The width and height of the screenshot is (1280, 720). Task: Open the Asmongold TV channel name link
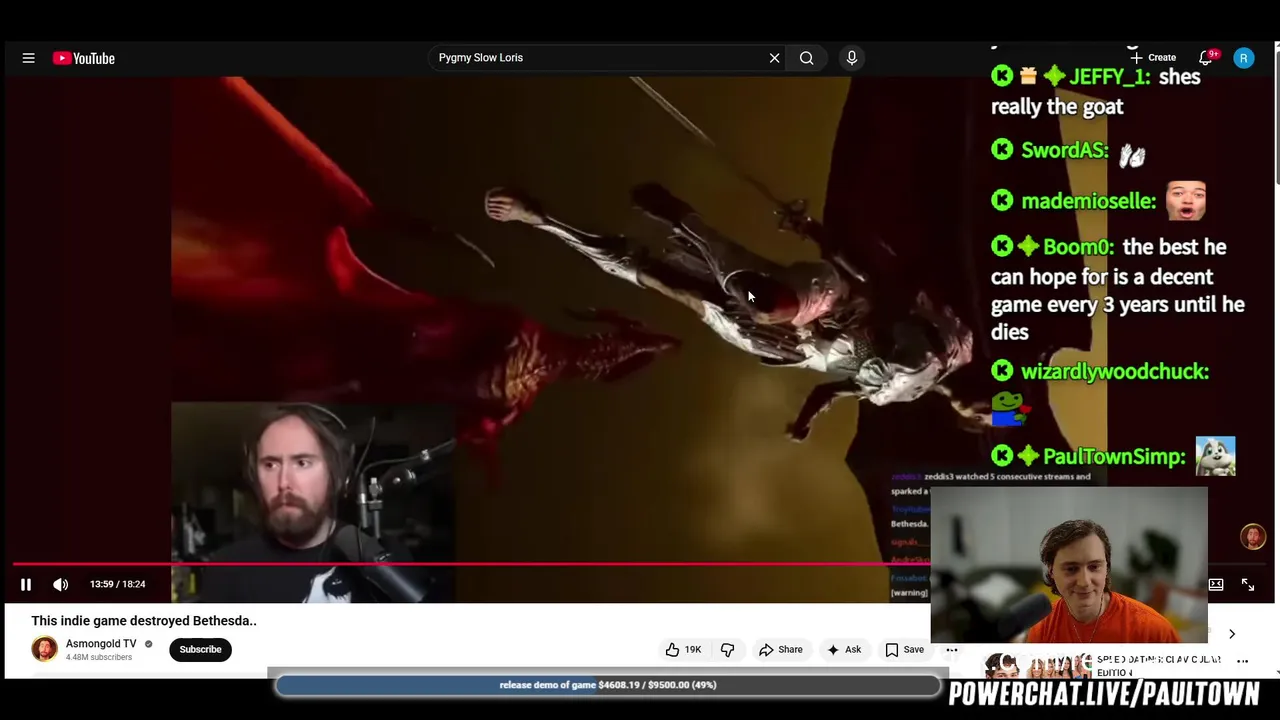coord(101,644)
